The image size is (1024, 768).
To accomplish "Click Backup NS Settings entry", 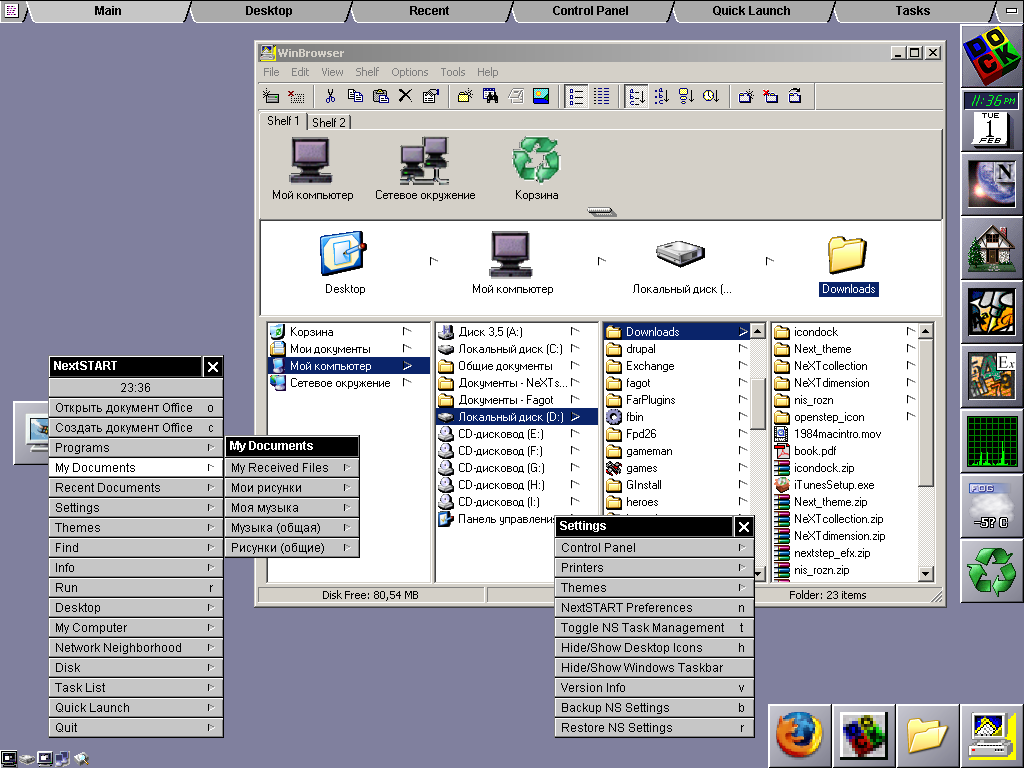I will [654, 708].
